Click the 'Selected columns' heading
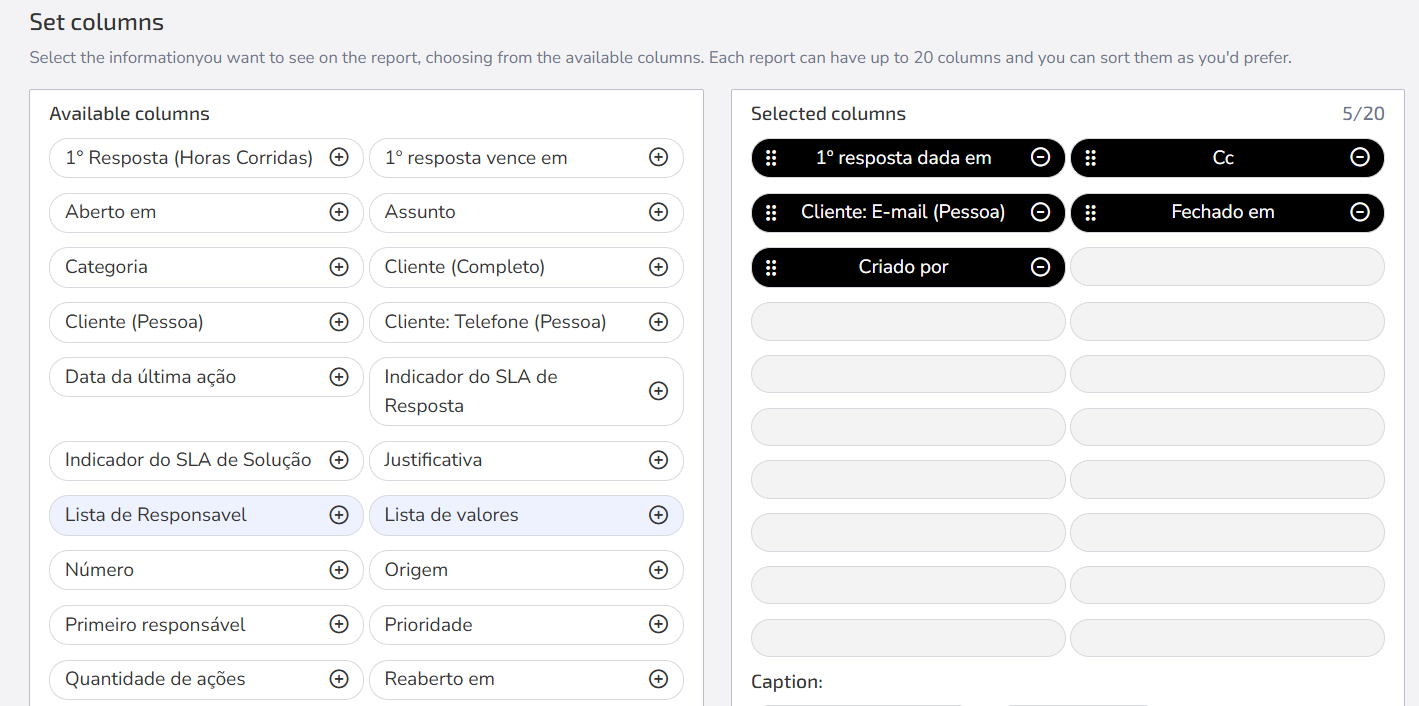1419x706 pixels. pos(828,114)
